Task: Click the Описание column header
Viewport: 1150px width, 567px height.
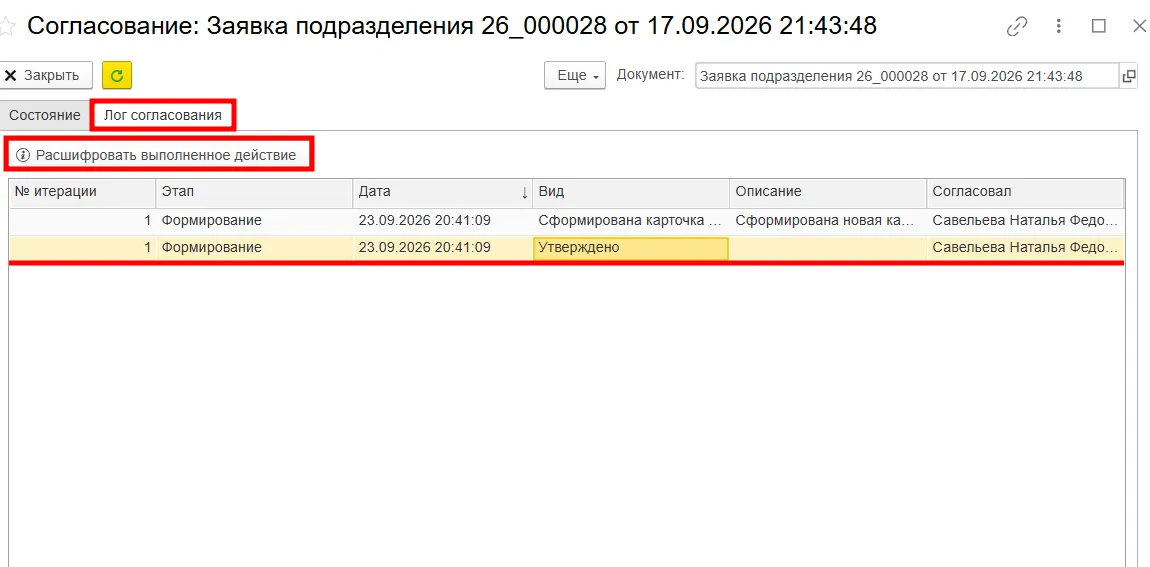Action: [827, 191]
